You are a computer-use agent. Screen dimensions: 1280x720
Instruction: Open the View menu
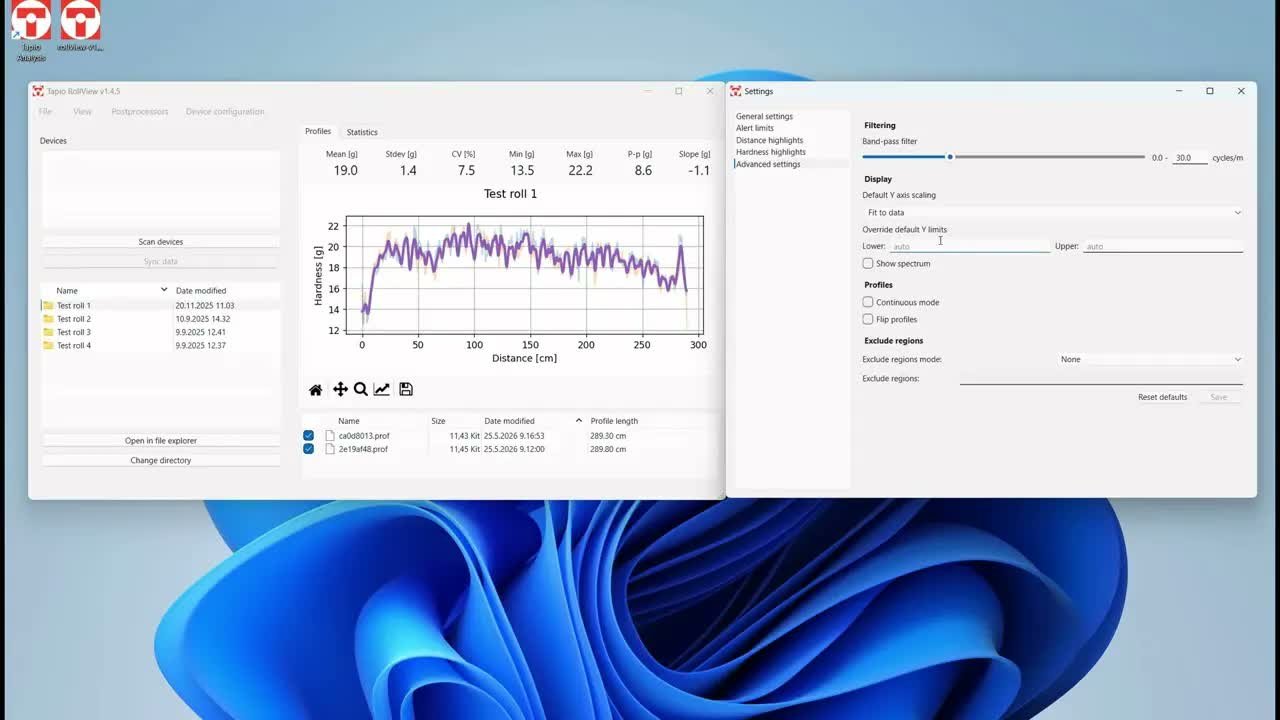(82, 112)
